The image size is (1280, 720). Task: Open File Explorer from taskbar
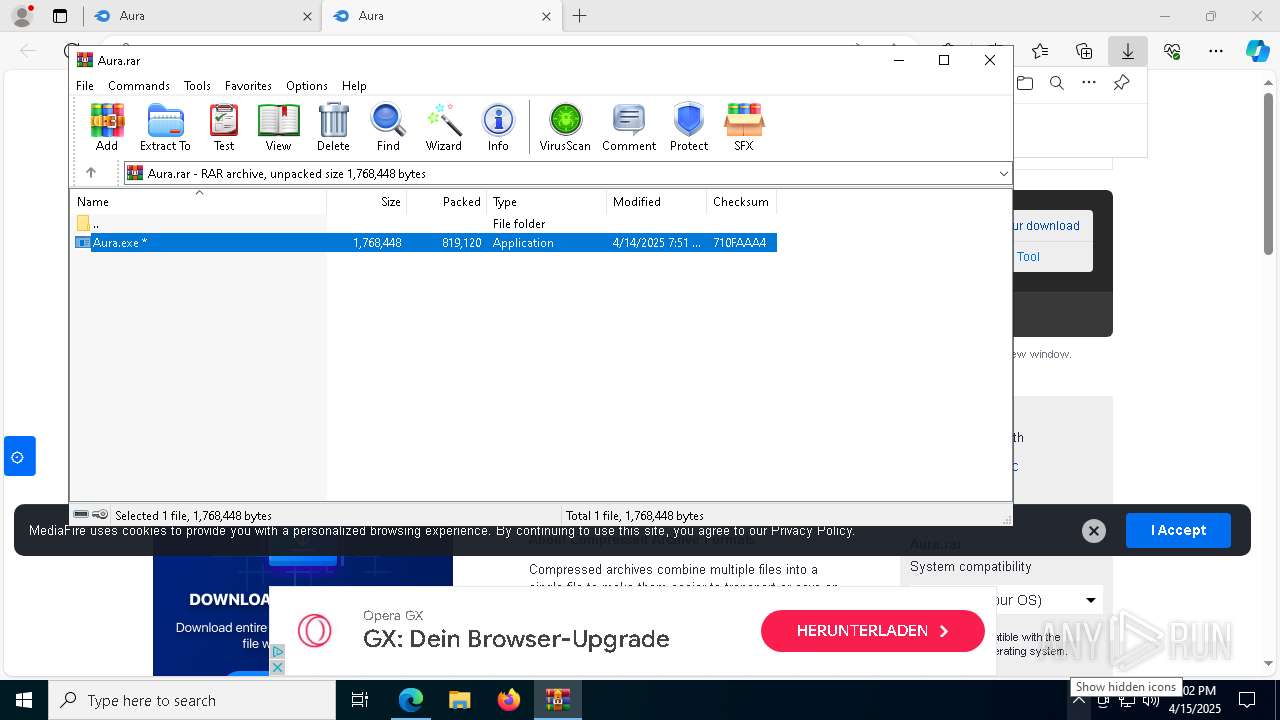tap(459, 700)
